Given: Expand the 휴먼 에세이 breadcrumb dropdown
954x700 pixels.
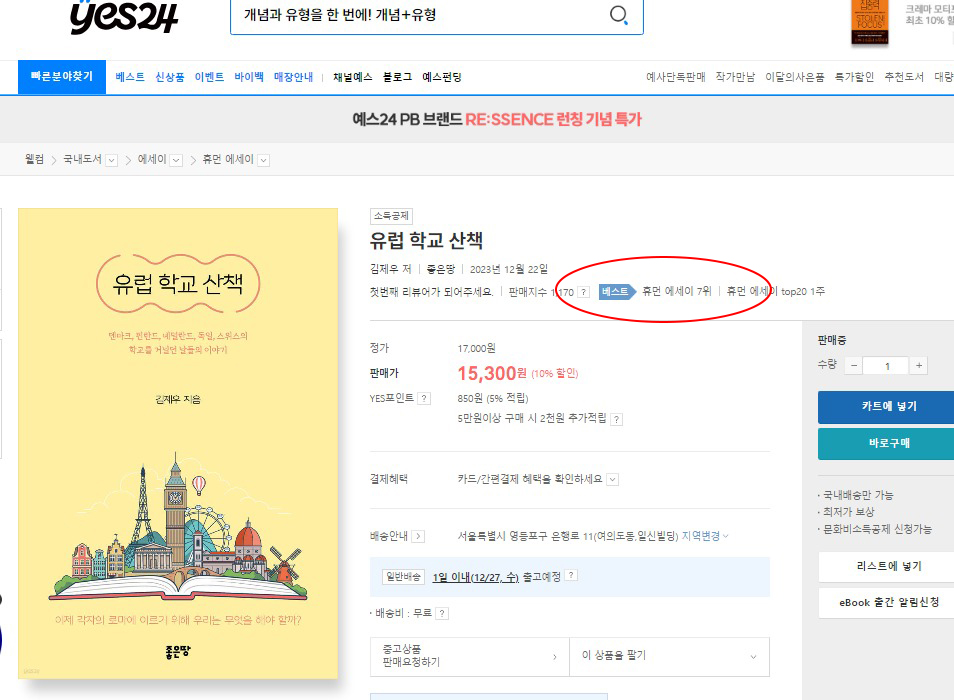Looking at the screenshot, I should click(x=263, y=160).
